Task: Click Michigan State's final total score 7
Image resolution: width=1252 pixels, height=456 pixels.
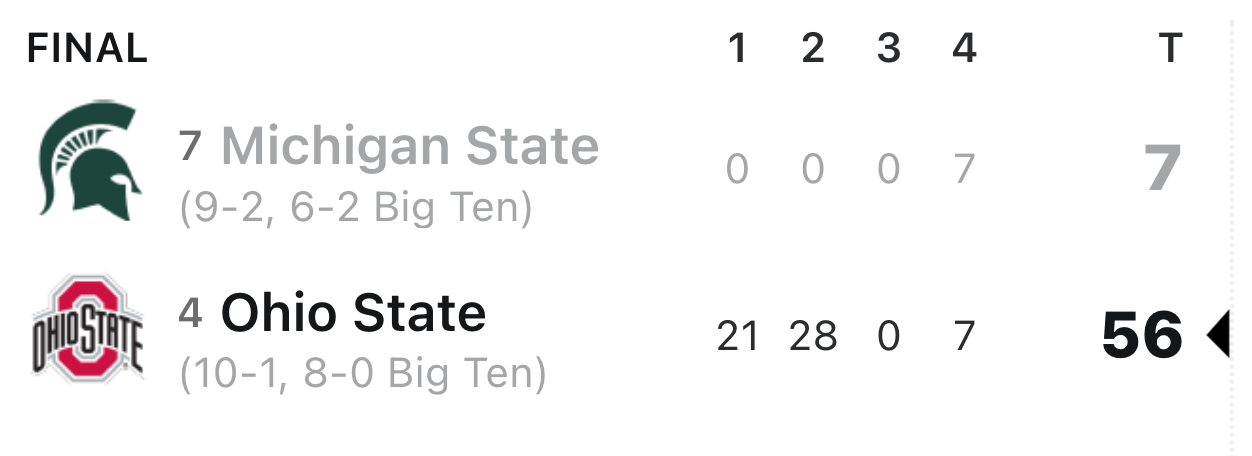Action: (x=1164, y=168)
